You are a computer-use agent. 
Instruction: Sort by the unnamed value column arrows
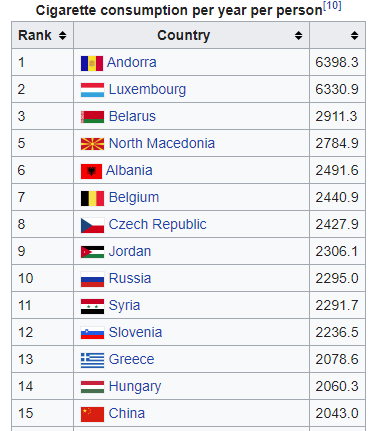click(354, 35)
